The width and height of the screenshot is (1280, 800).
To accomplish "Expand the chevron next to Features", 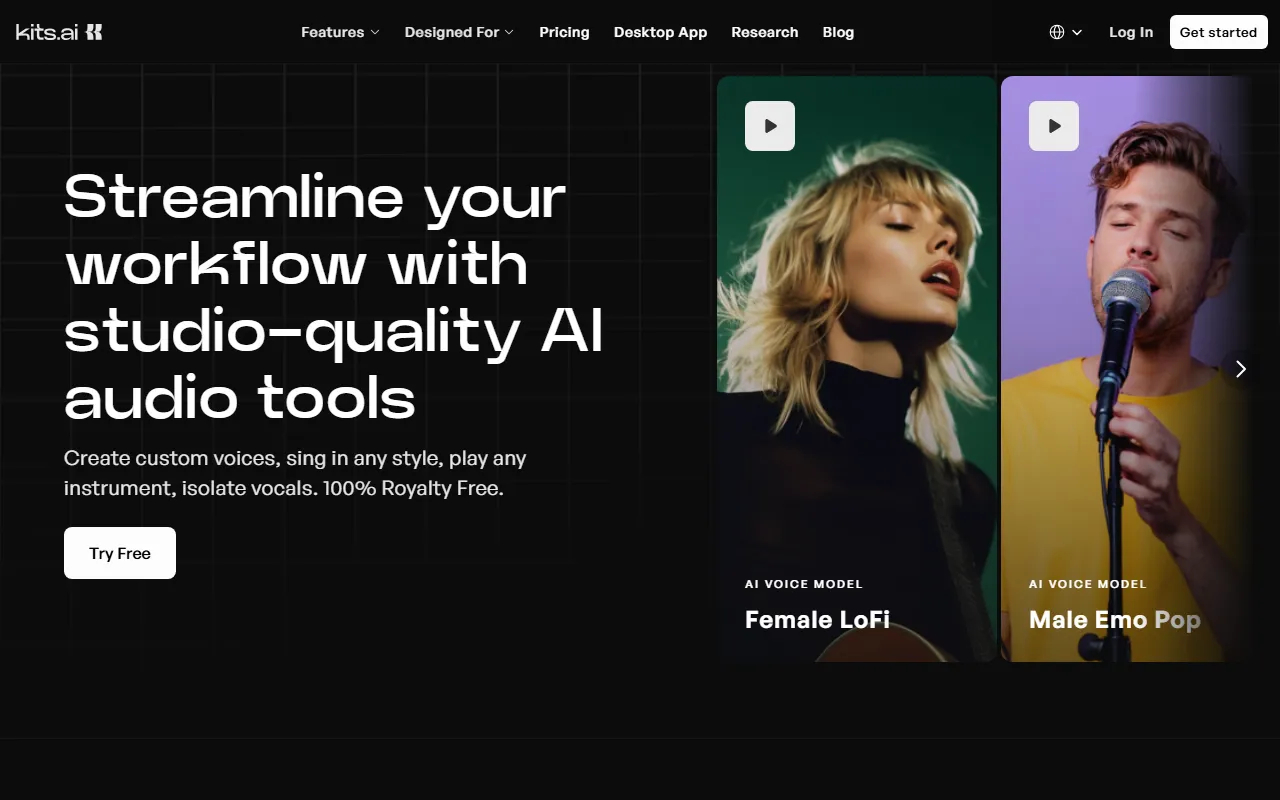I will pos(375,32).
